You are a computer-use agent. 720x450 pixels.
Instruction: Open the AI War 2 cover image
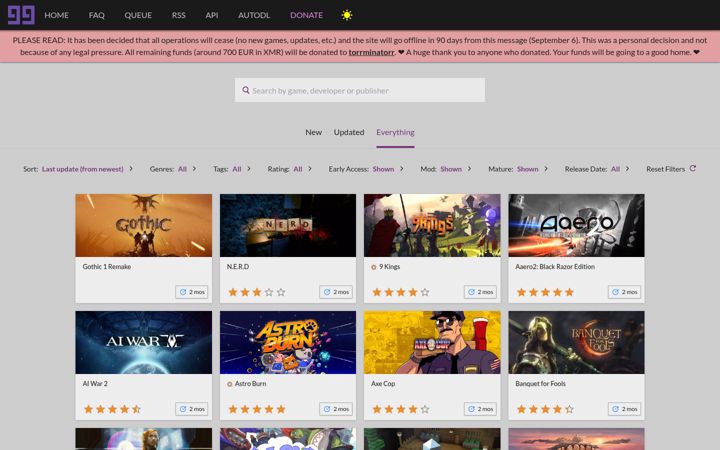(144, 343)
